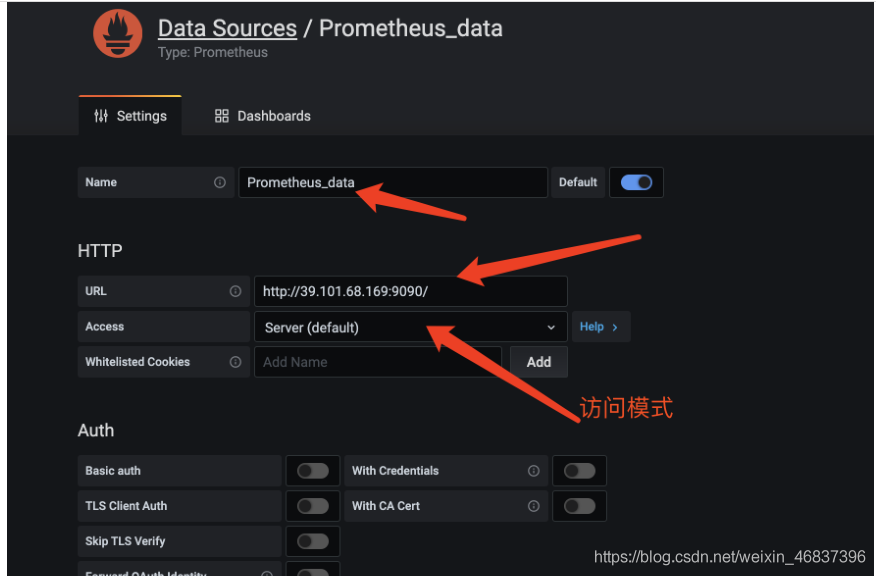Click the Settings sliders icon
The width and height of the screenshot is (876, 576).
pos(101,116)
